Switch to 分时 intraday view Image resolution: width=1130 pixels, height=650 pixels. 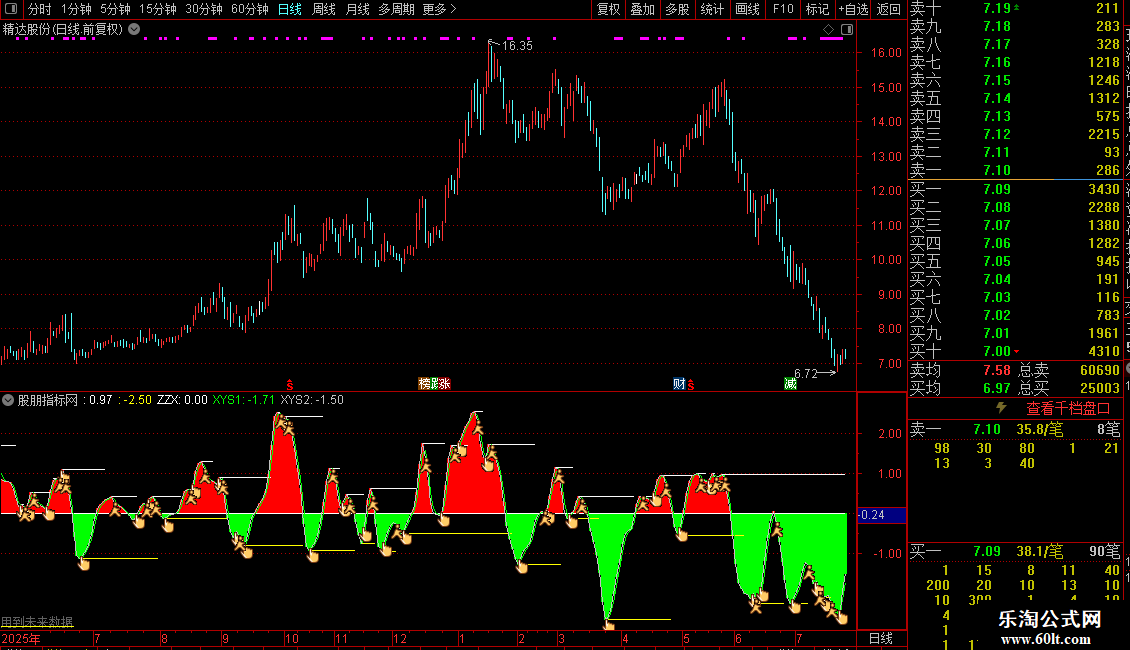point(40,9)
